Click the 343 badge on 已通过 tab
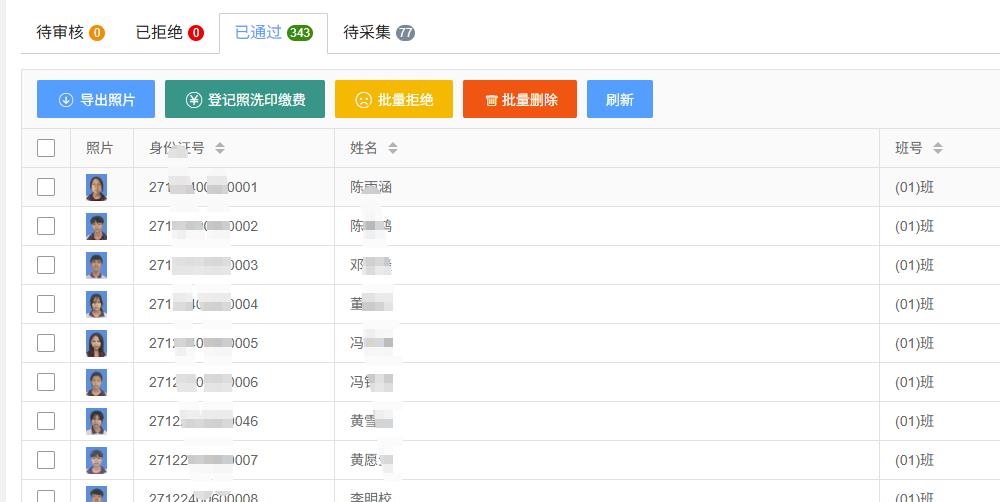 (x=299, y=33)
